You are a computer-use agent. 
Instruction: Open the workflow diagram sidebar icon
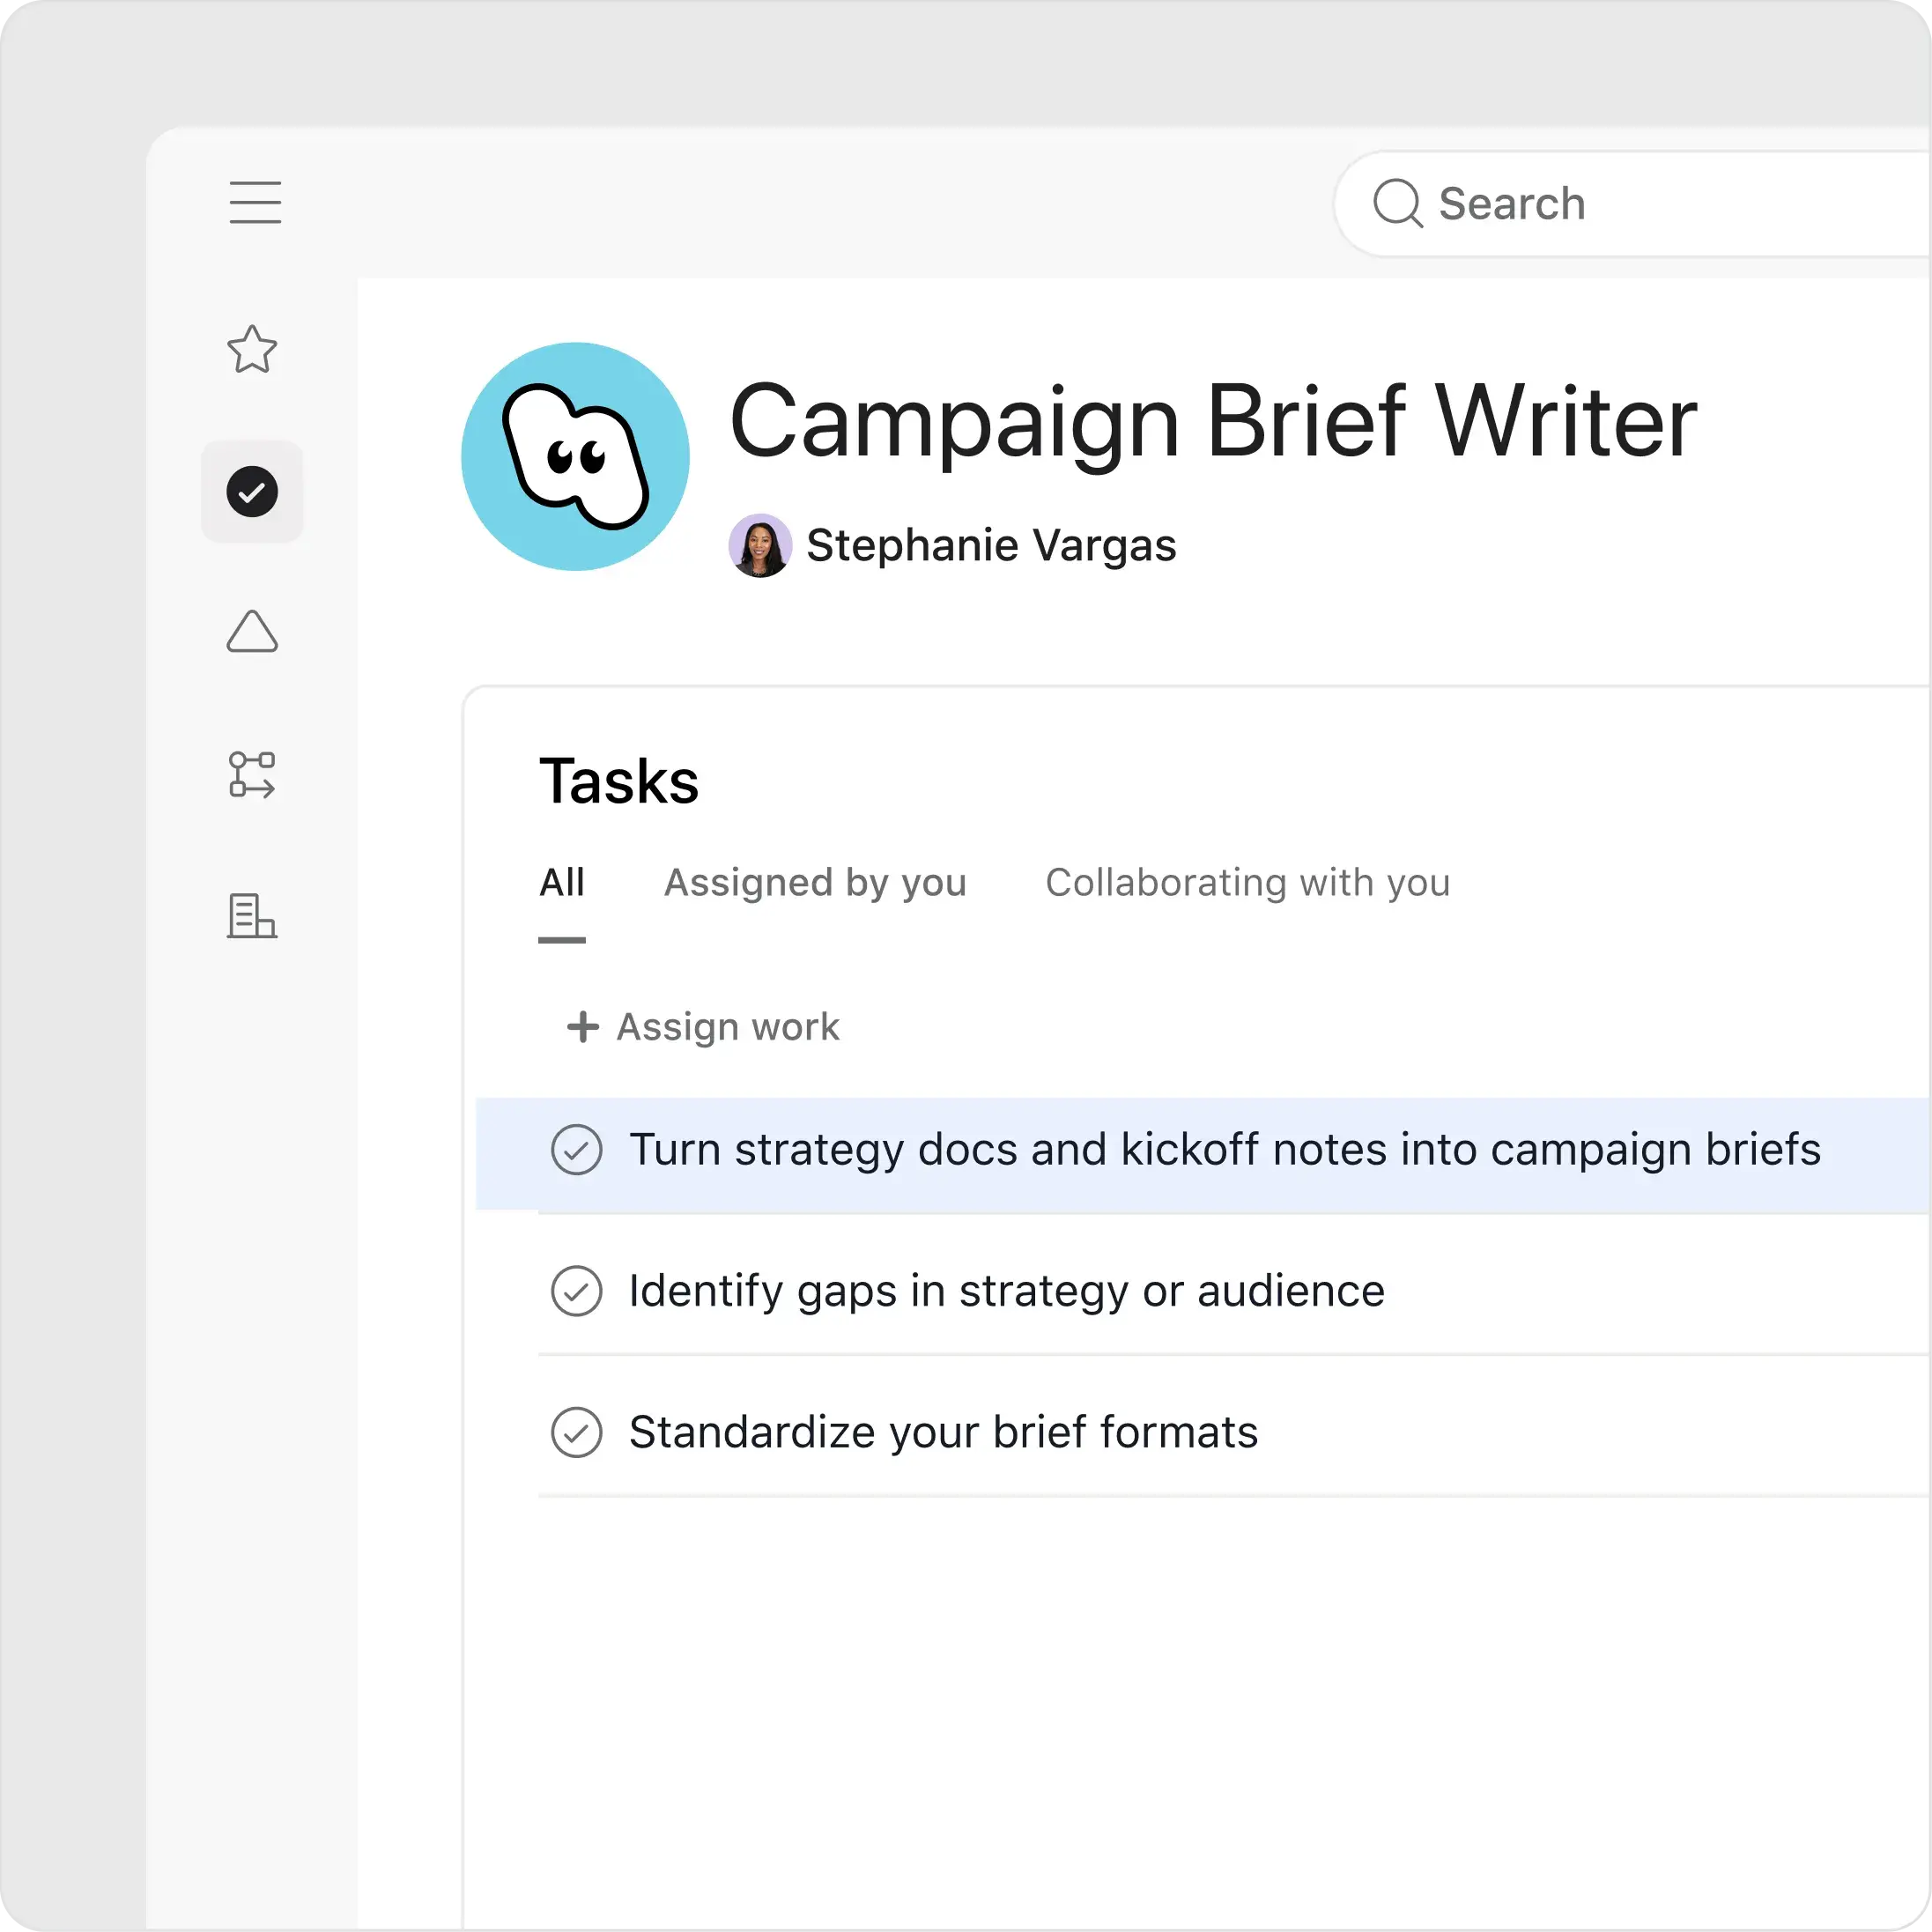[252, 776]
